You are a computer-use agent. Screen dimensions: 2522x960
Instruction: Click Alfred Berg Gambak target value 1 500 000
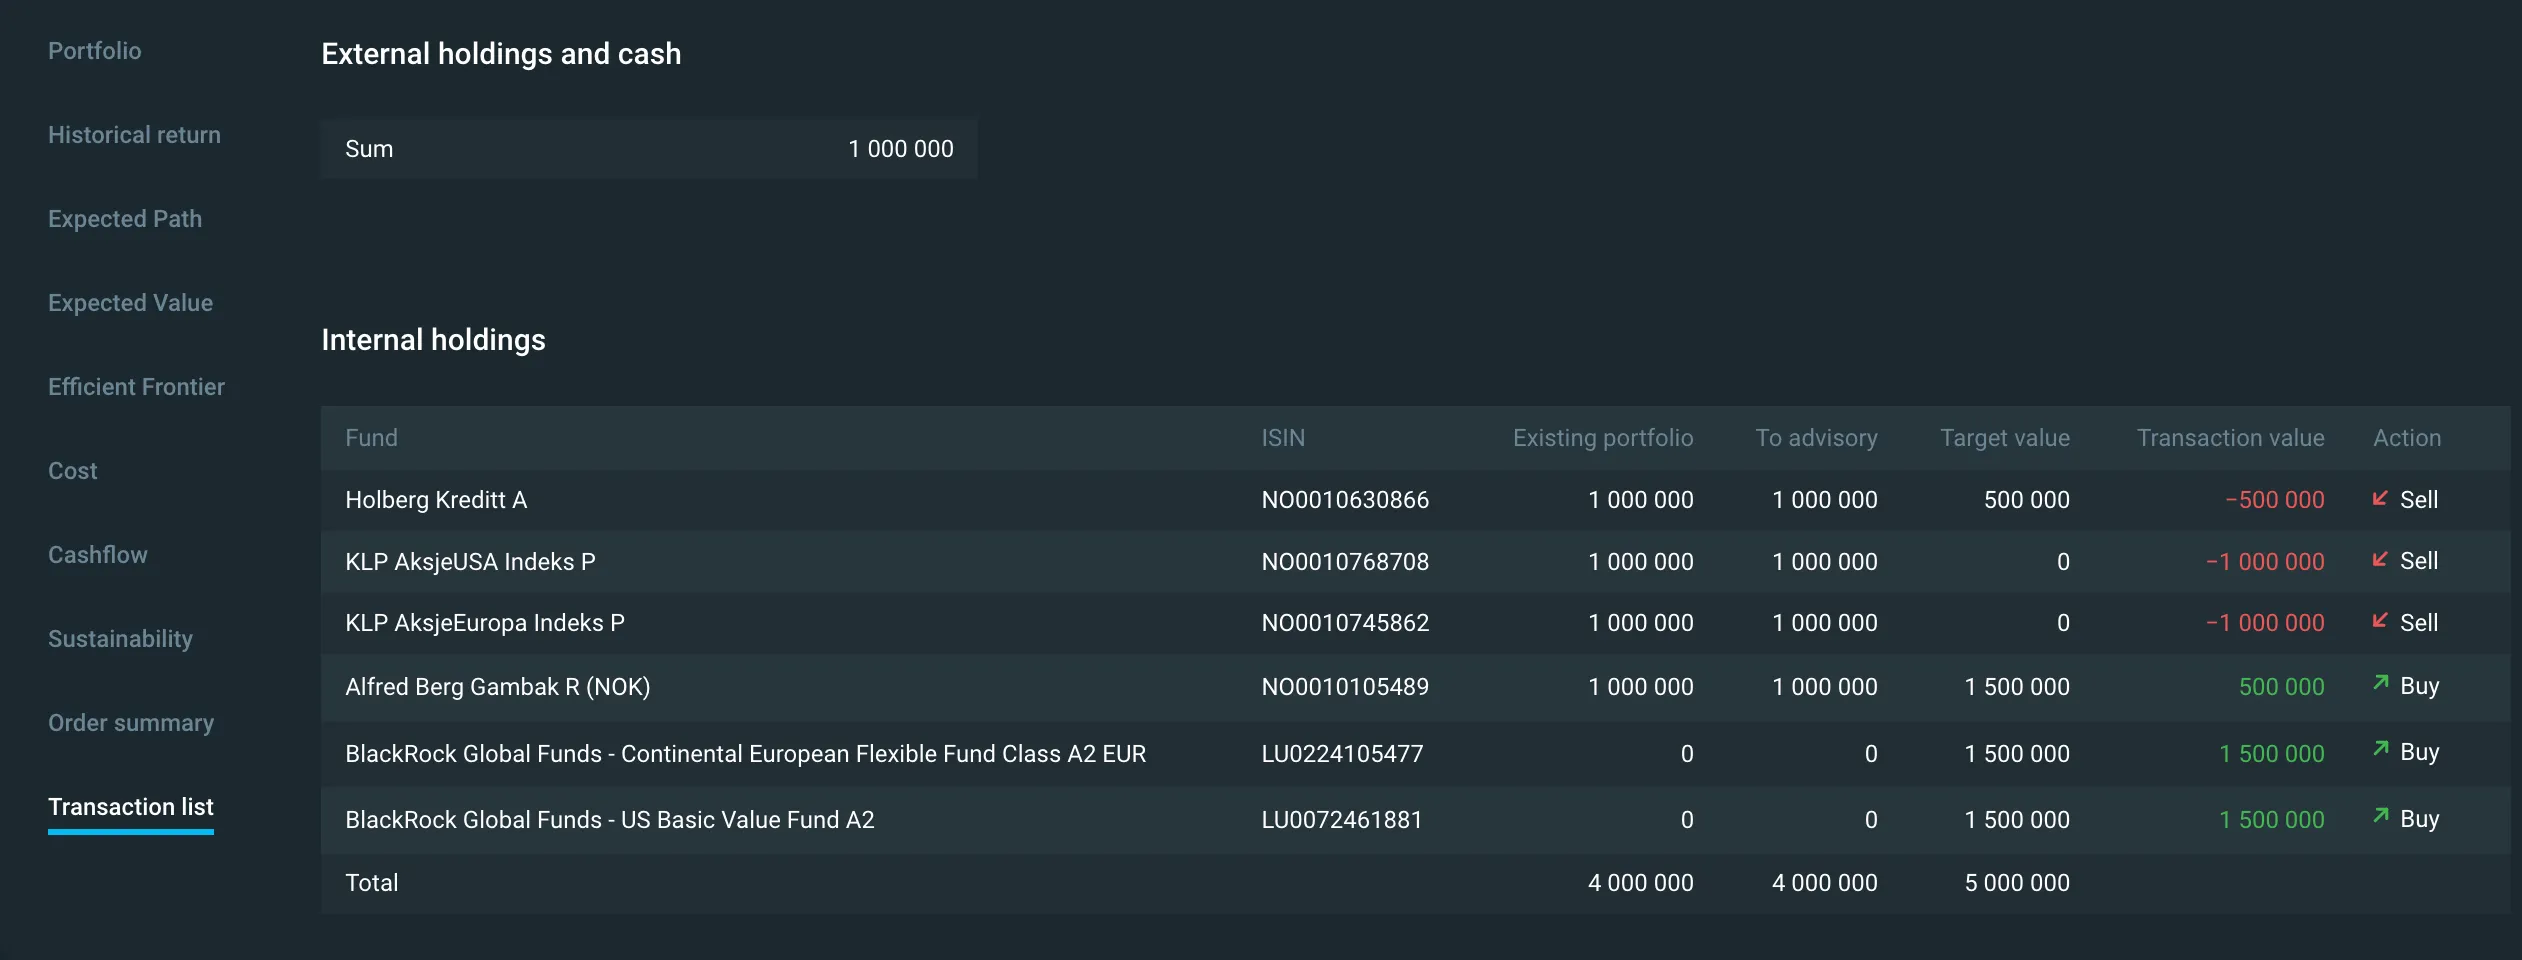2017,687
